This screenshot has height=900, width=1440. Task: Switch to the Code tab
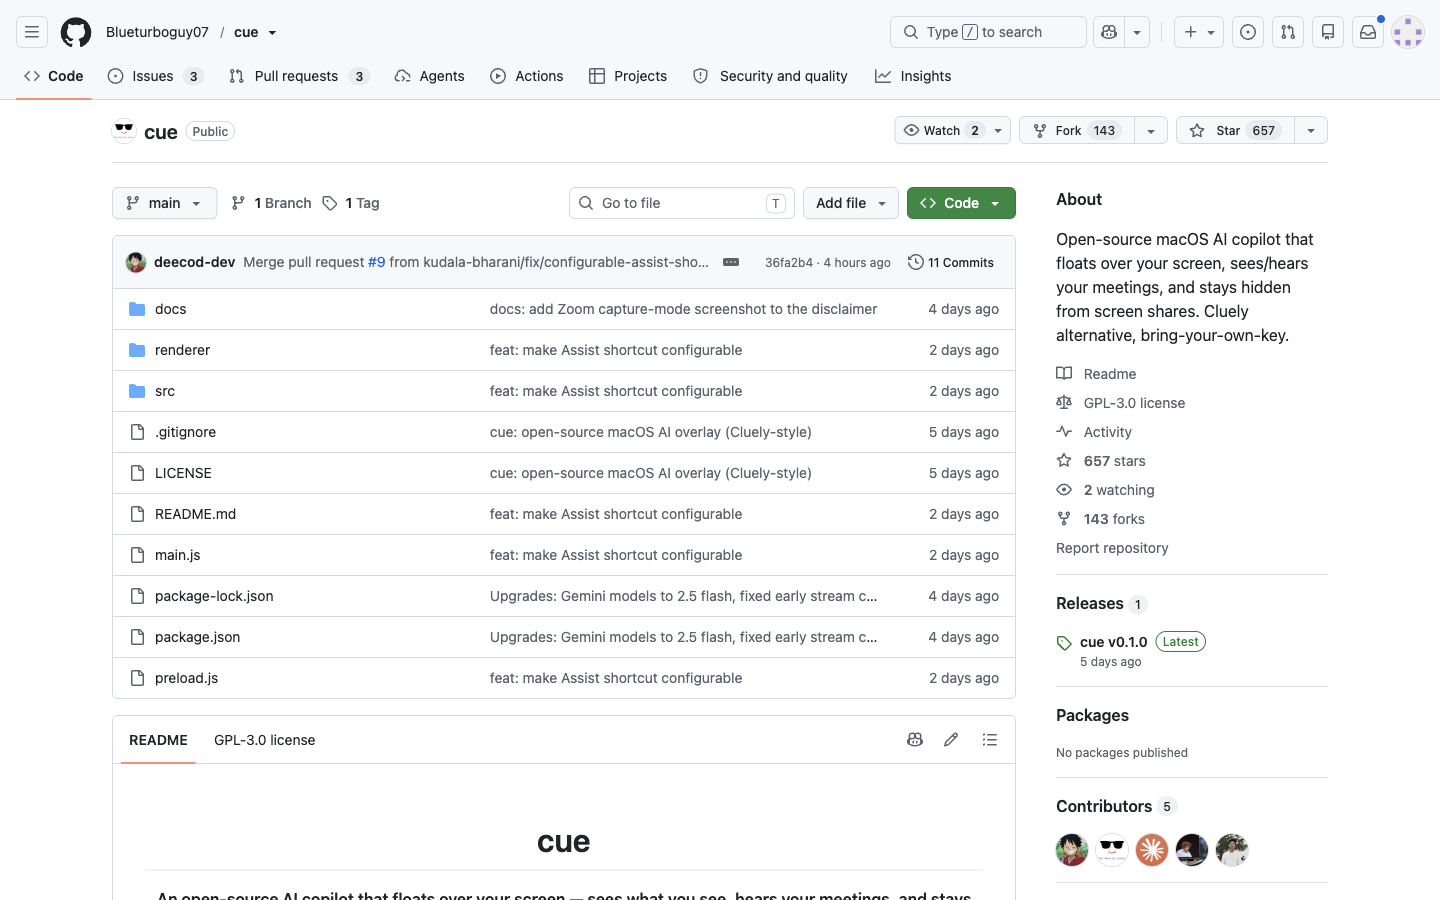[54, 76]
